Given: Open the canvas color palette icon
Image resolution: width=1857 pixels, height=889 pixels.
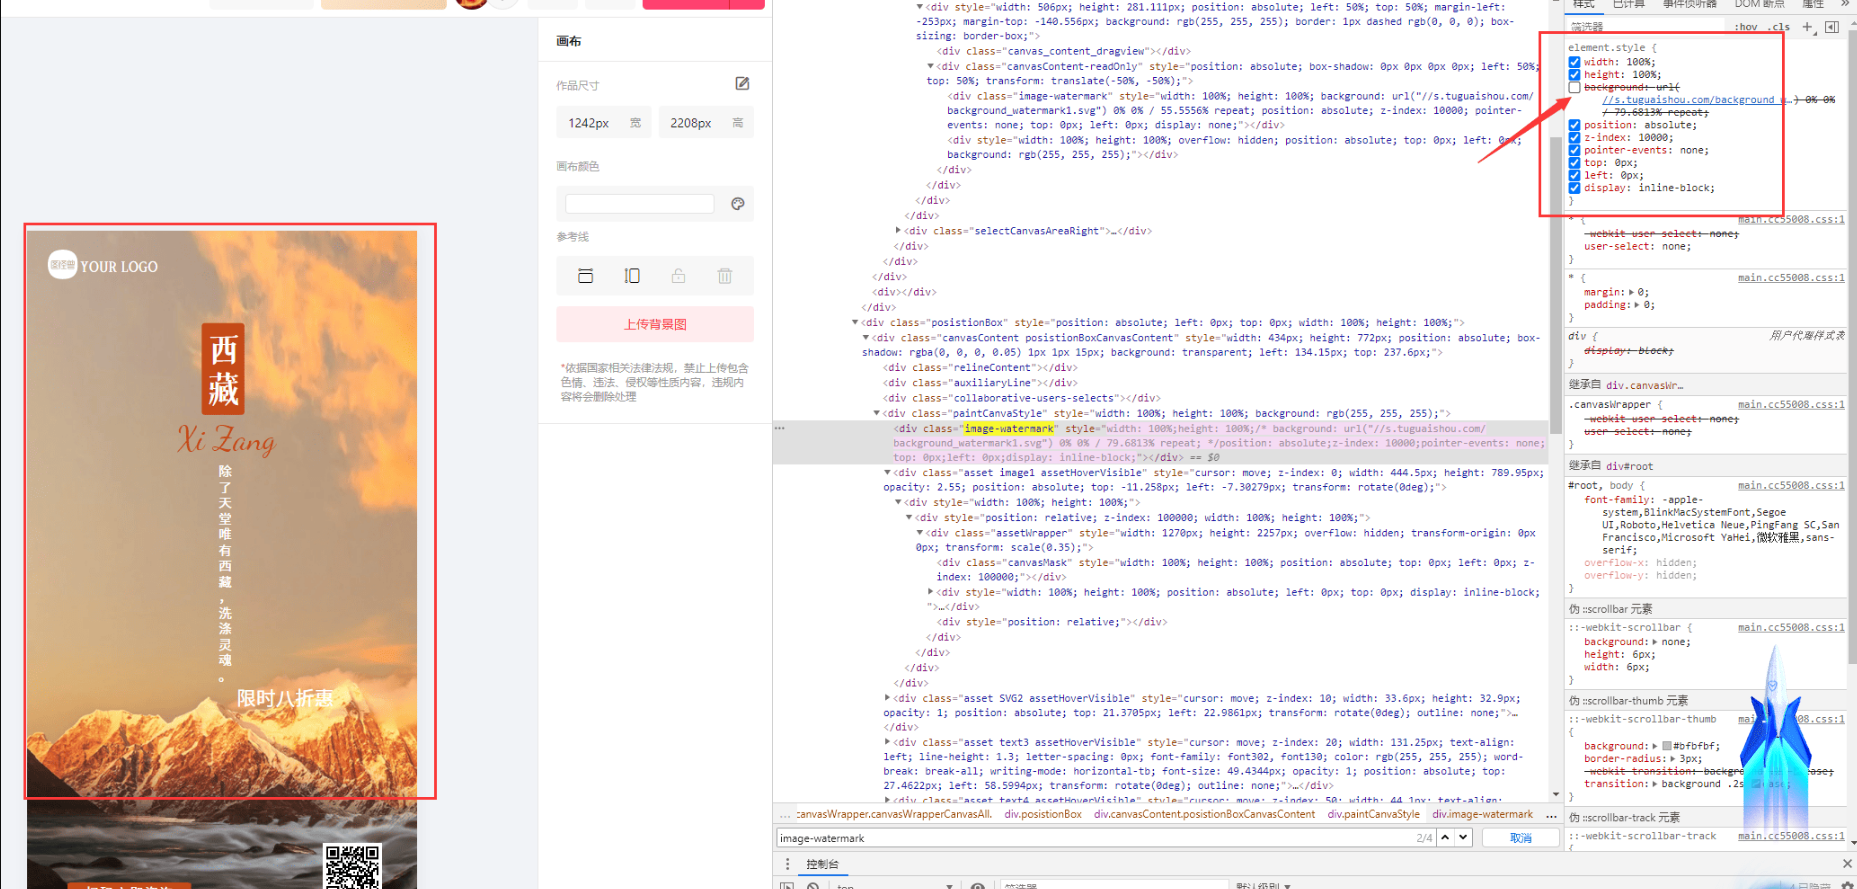Looking at the screenshot, I should [738, 204].
